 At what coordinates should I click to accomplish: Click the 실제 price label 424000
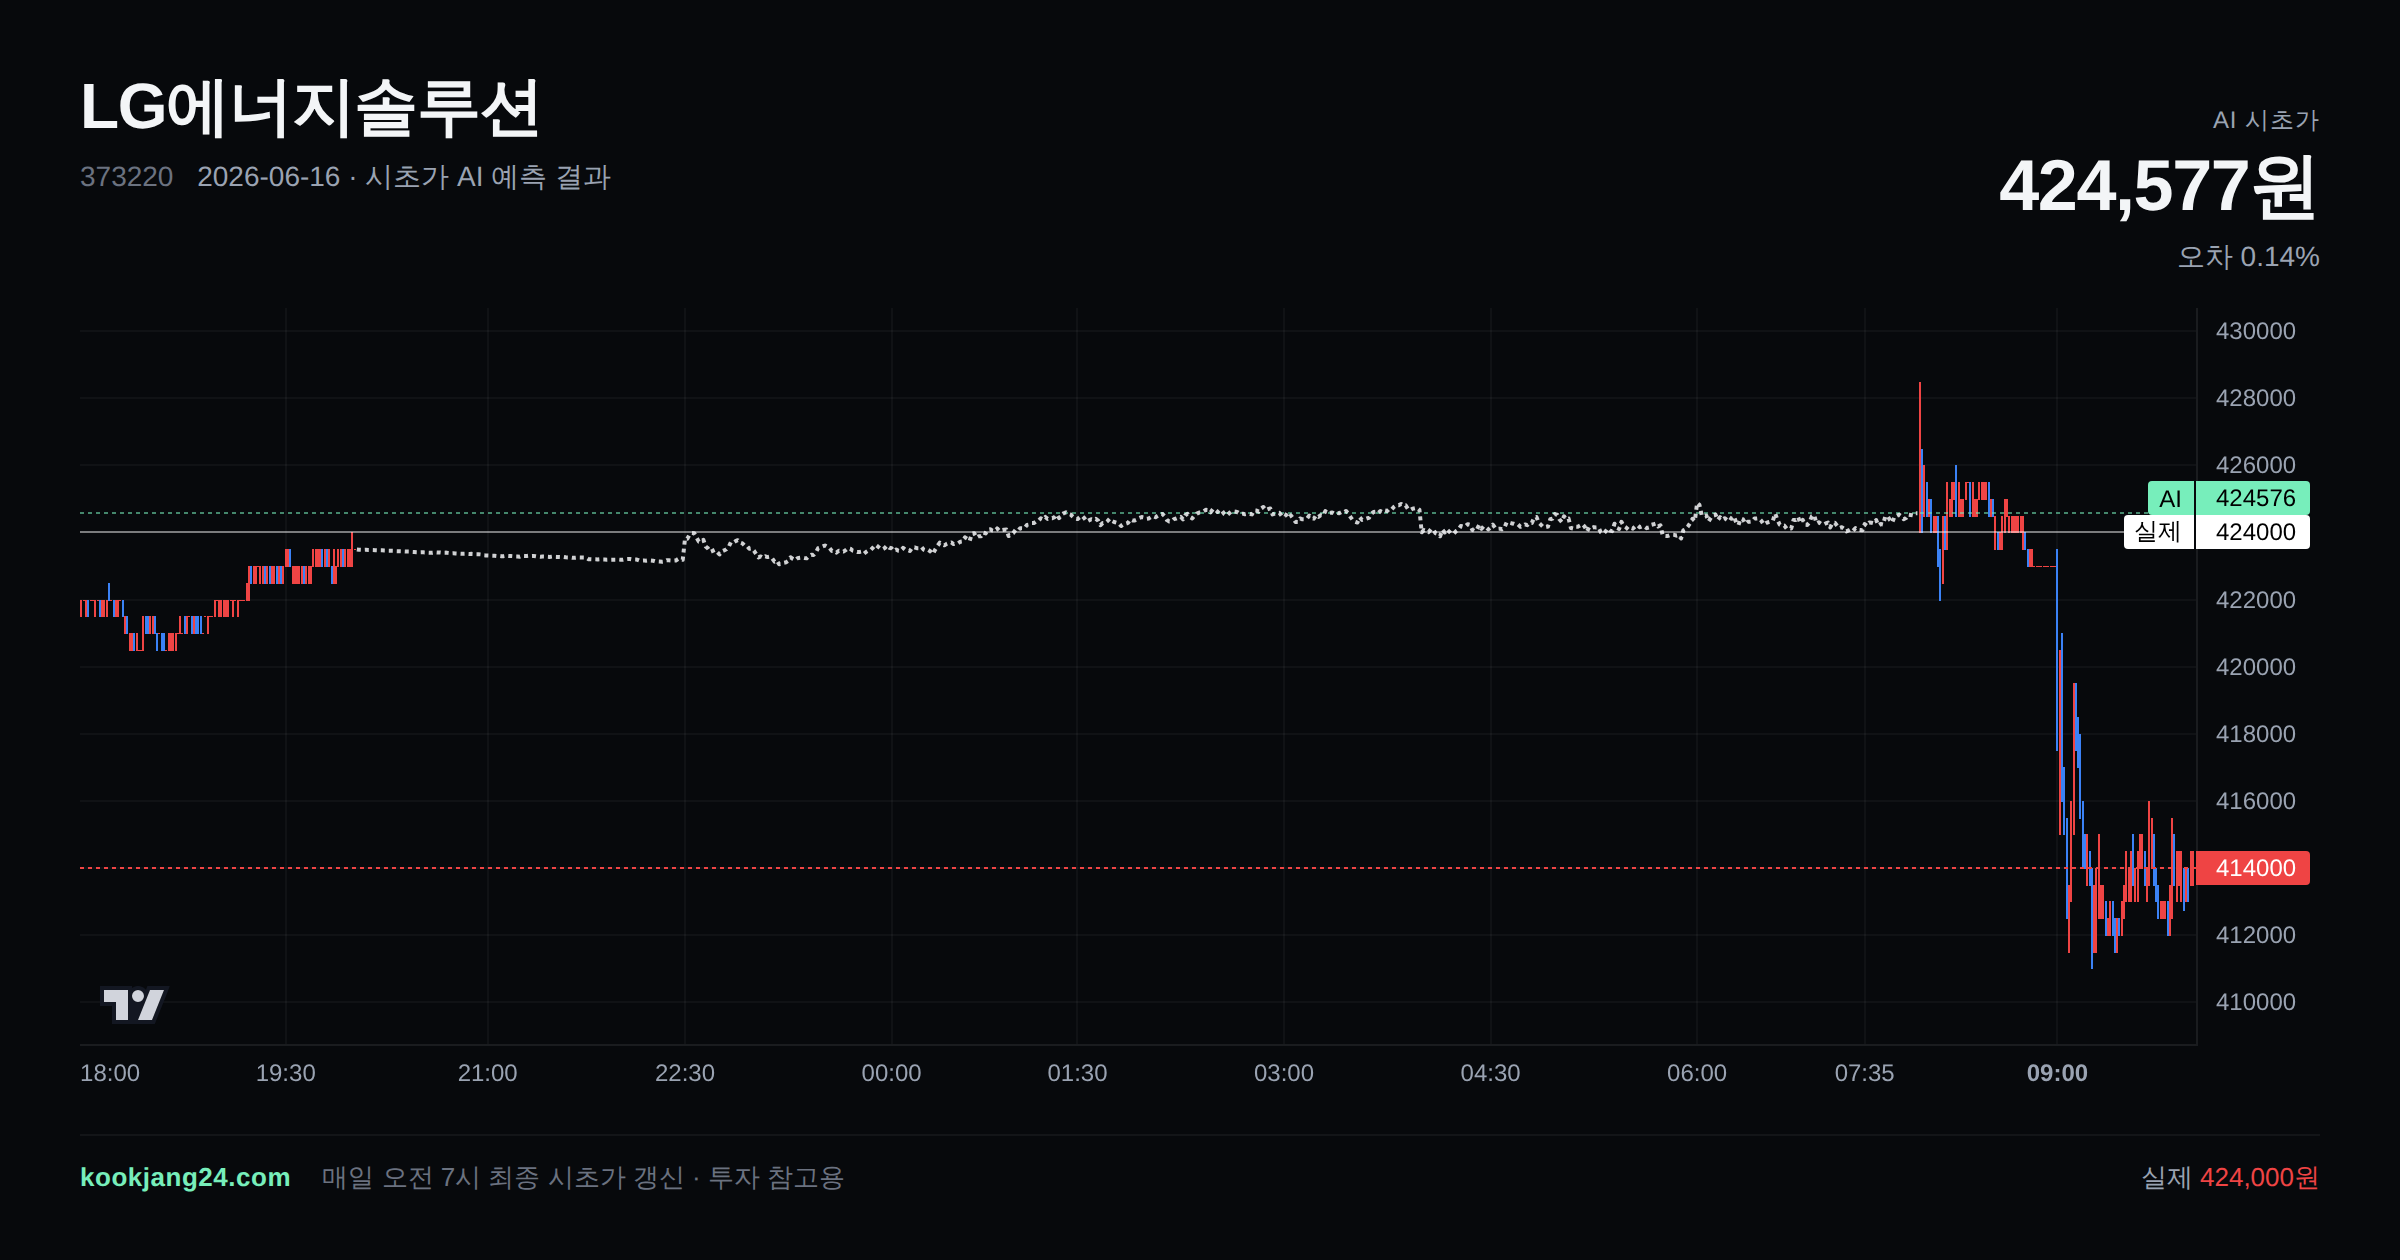(2217, 532)
